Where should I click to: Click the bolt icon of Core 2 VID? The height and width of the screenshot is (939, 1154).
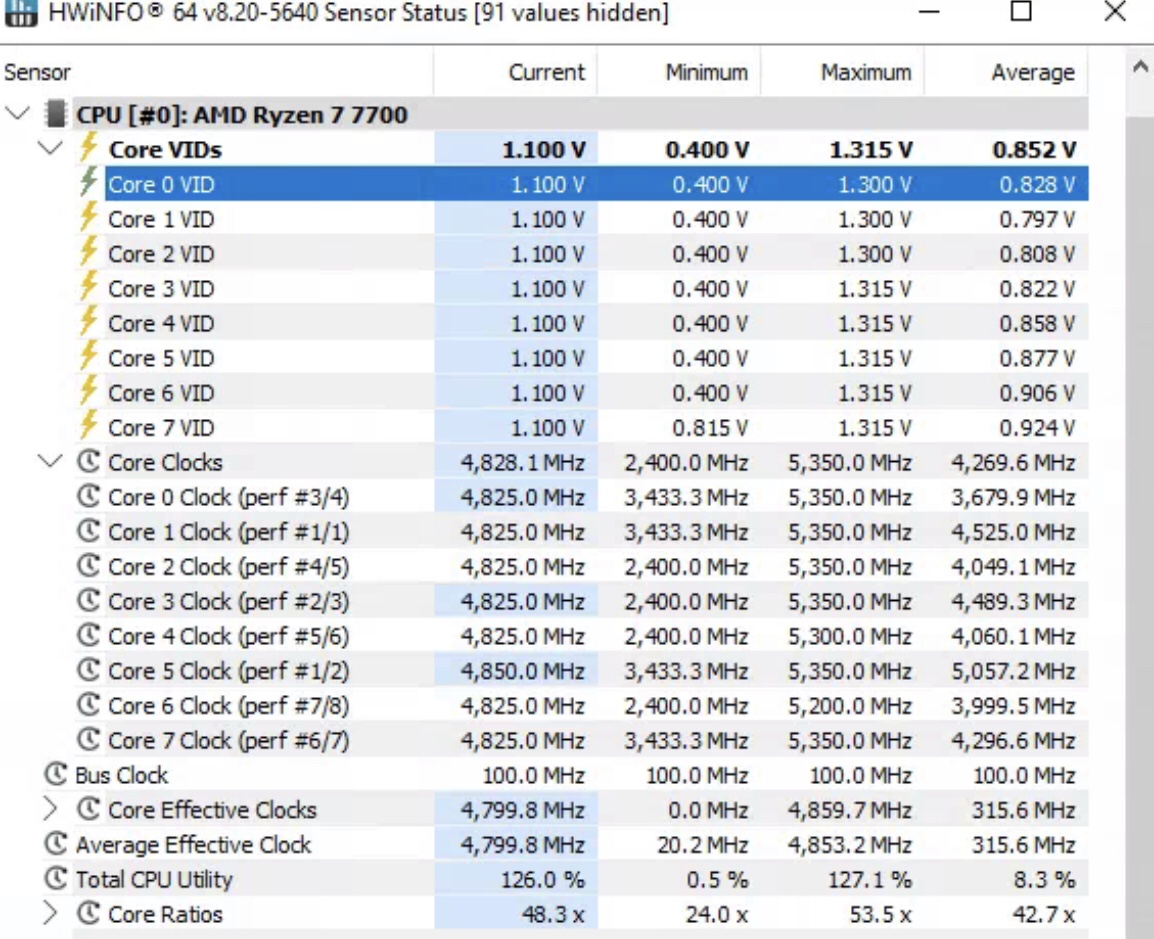point(88,252)
